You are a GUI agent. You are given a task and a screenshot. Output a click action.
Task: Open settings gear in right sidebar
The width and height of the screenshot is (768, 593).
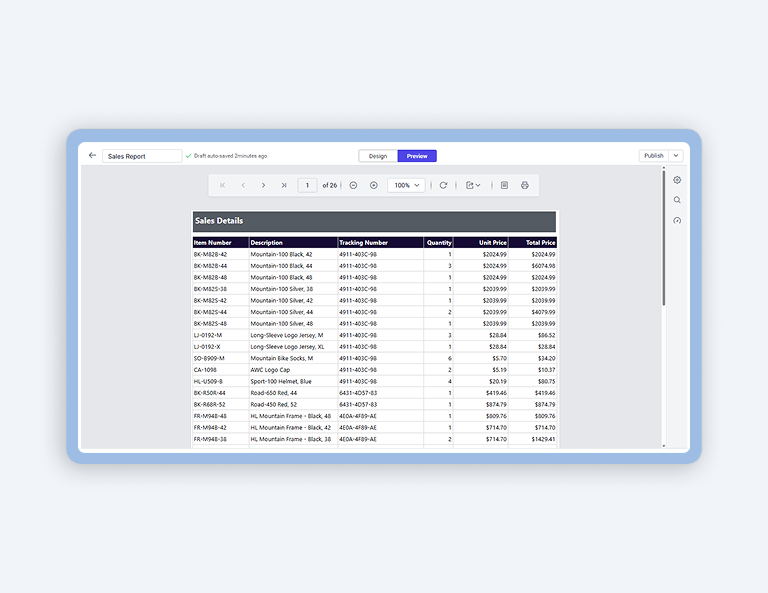coord(677,180)
